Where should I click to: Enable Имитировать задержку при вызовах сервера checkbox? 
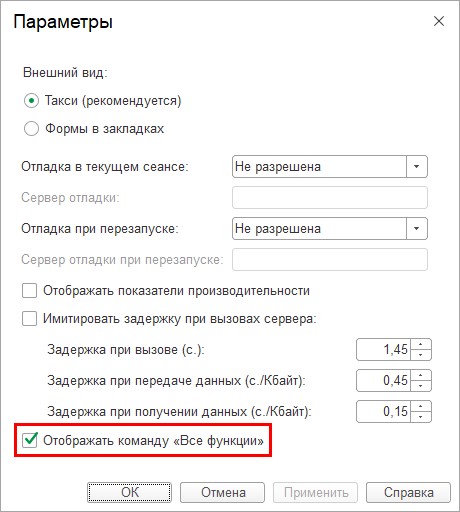[29, 318]
